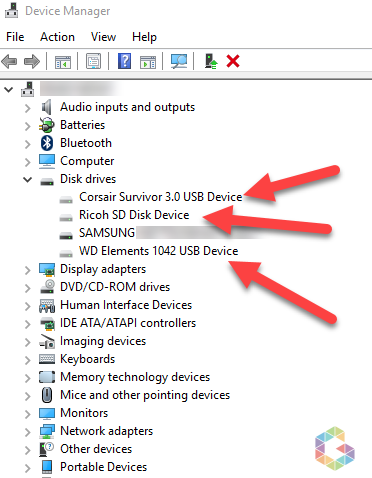Collapse the Disk drives category
Image resolution: width=372 pixels, height=478 pixels.
pos(28,179)
